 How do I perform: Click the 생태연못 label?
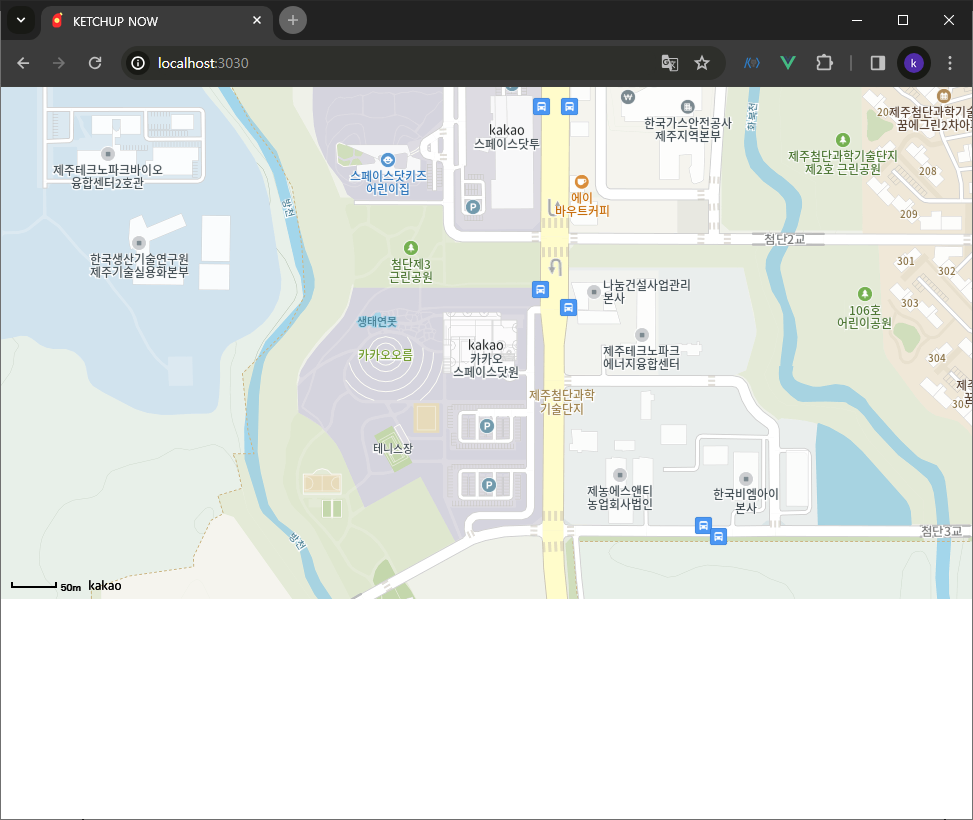click(377, 322)
